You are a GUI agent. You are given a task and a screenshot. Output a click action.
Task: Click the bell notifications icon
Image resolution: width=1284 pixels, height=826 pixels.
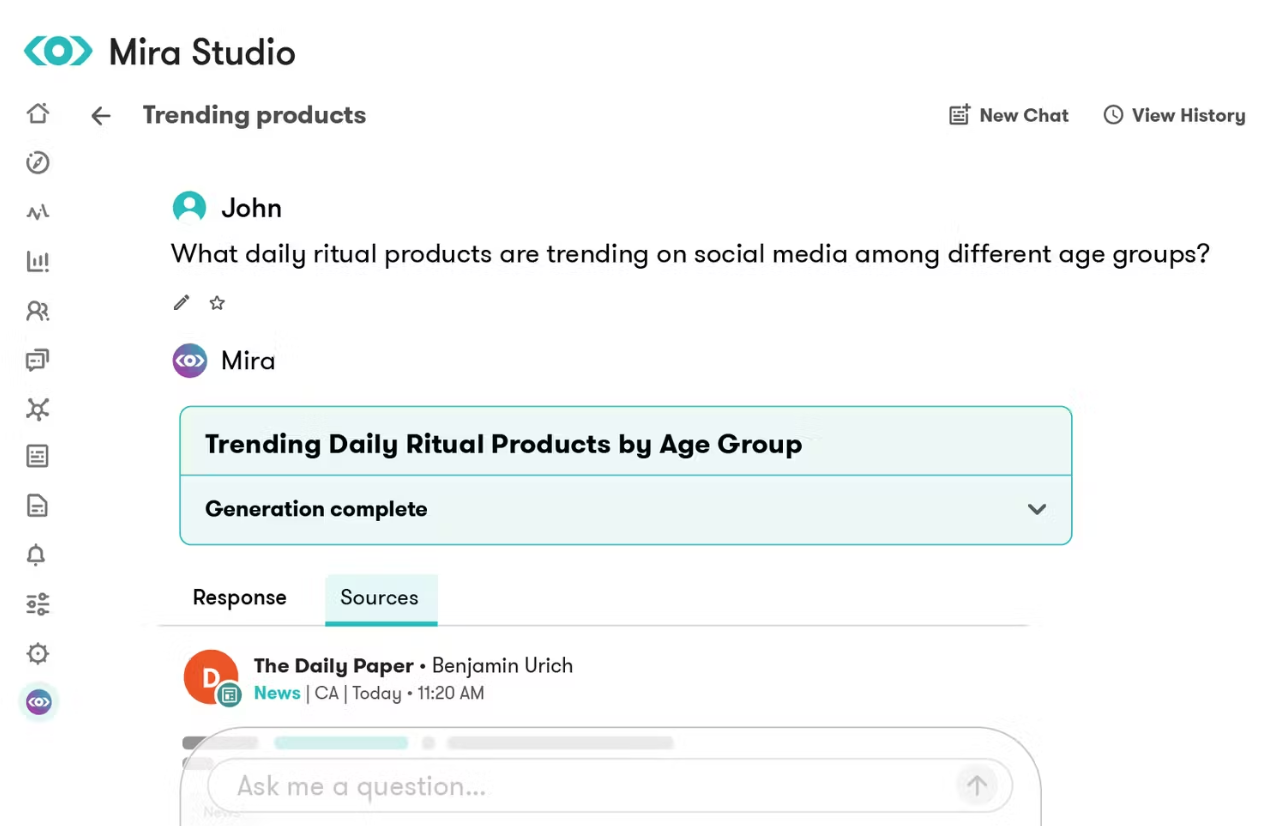click(x=37, y=555)
